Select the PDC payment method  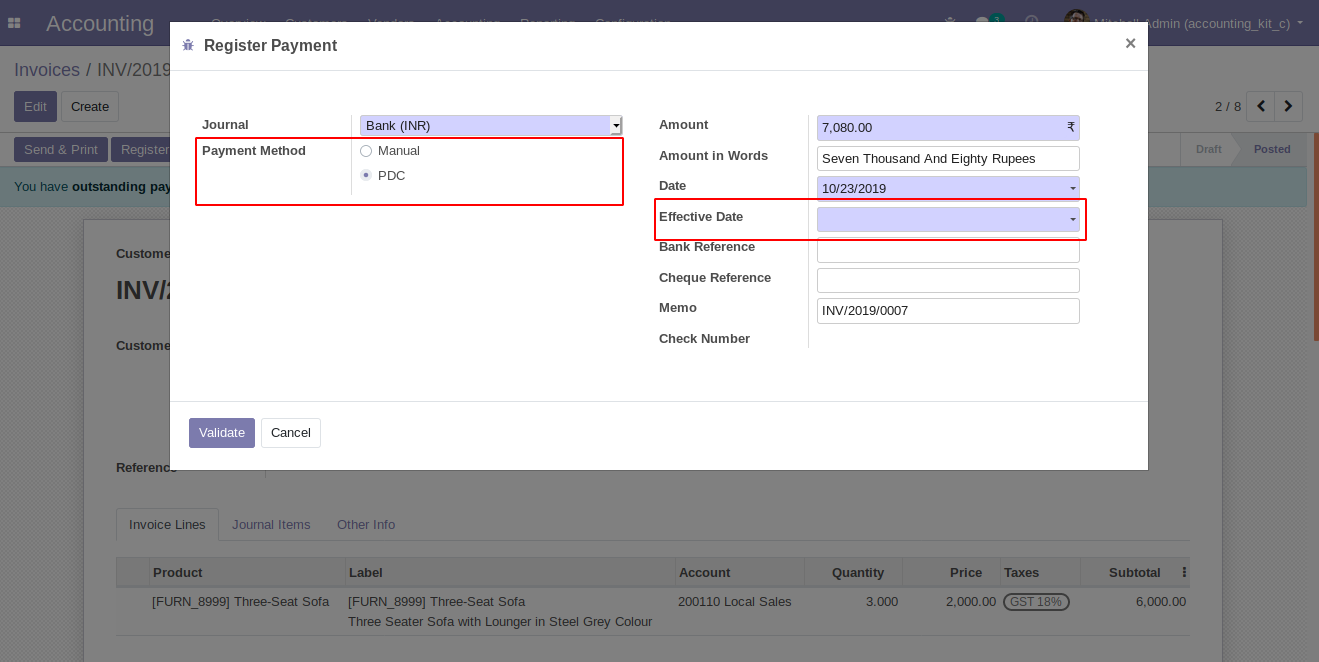point(366,176)
